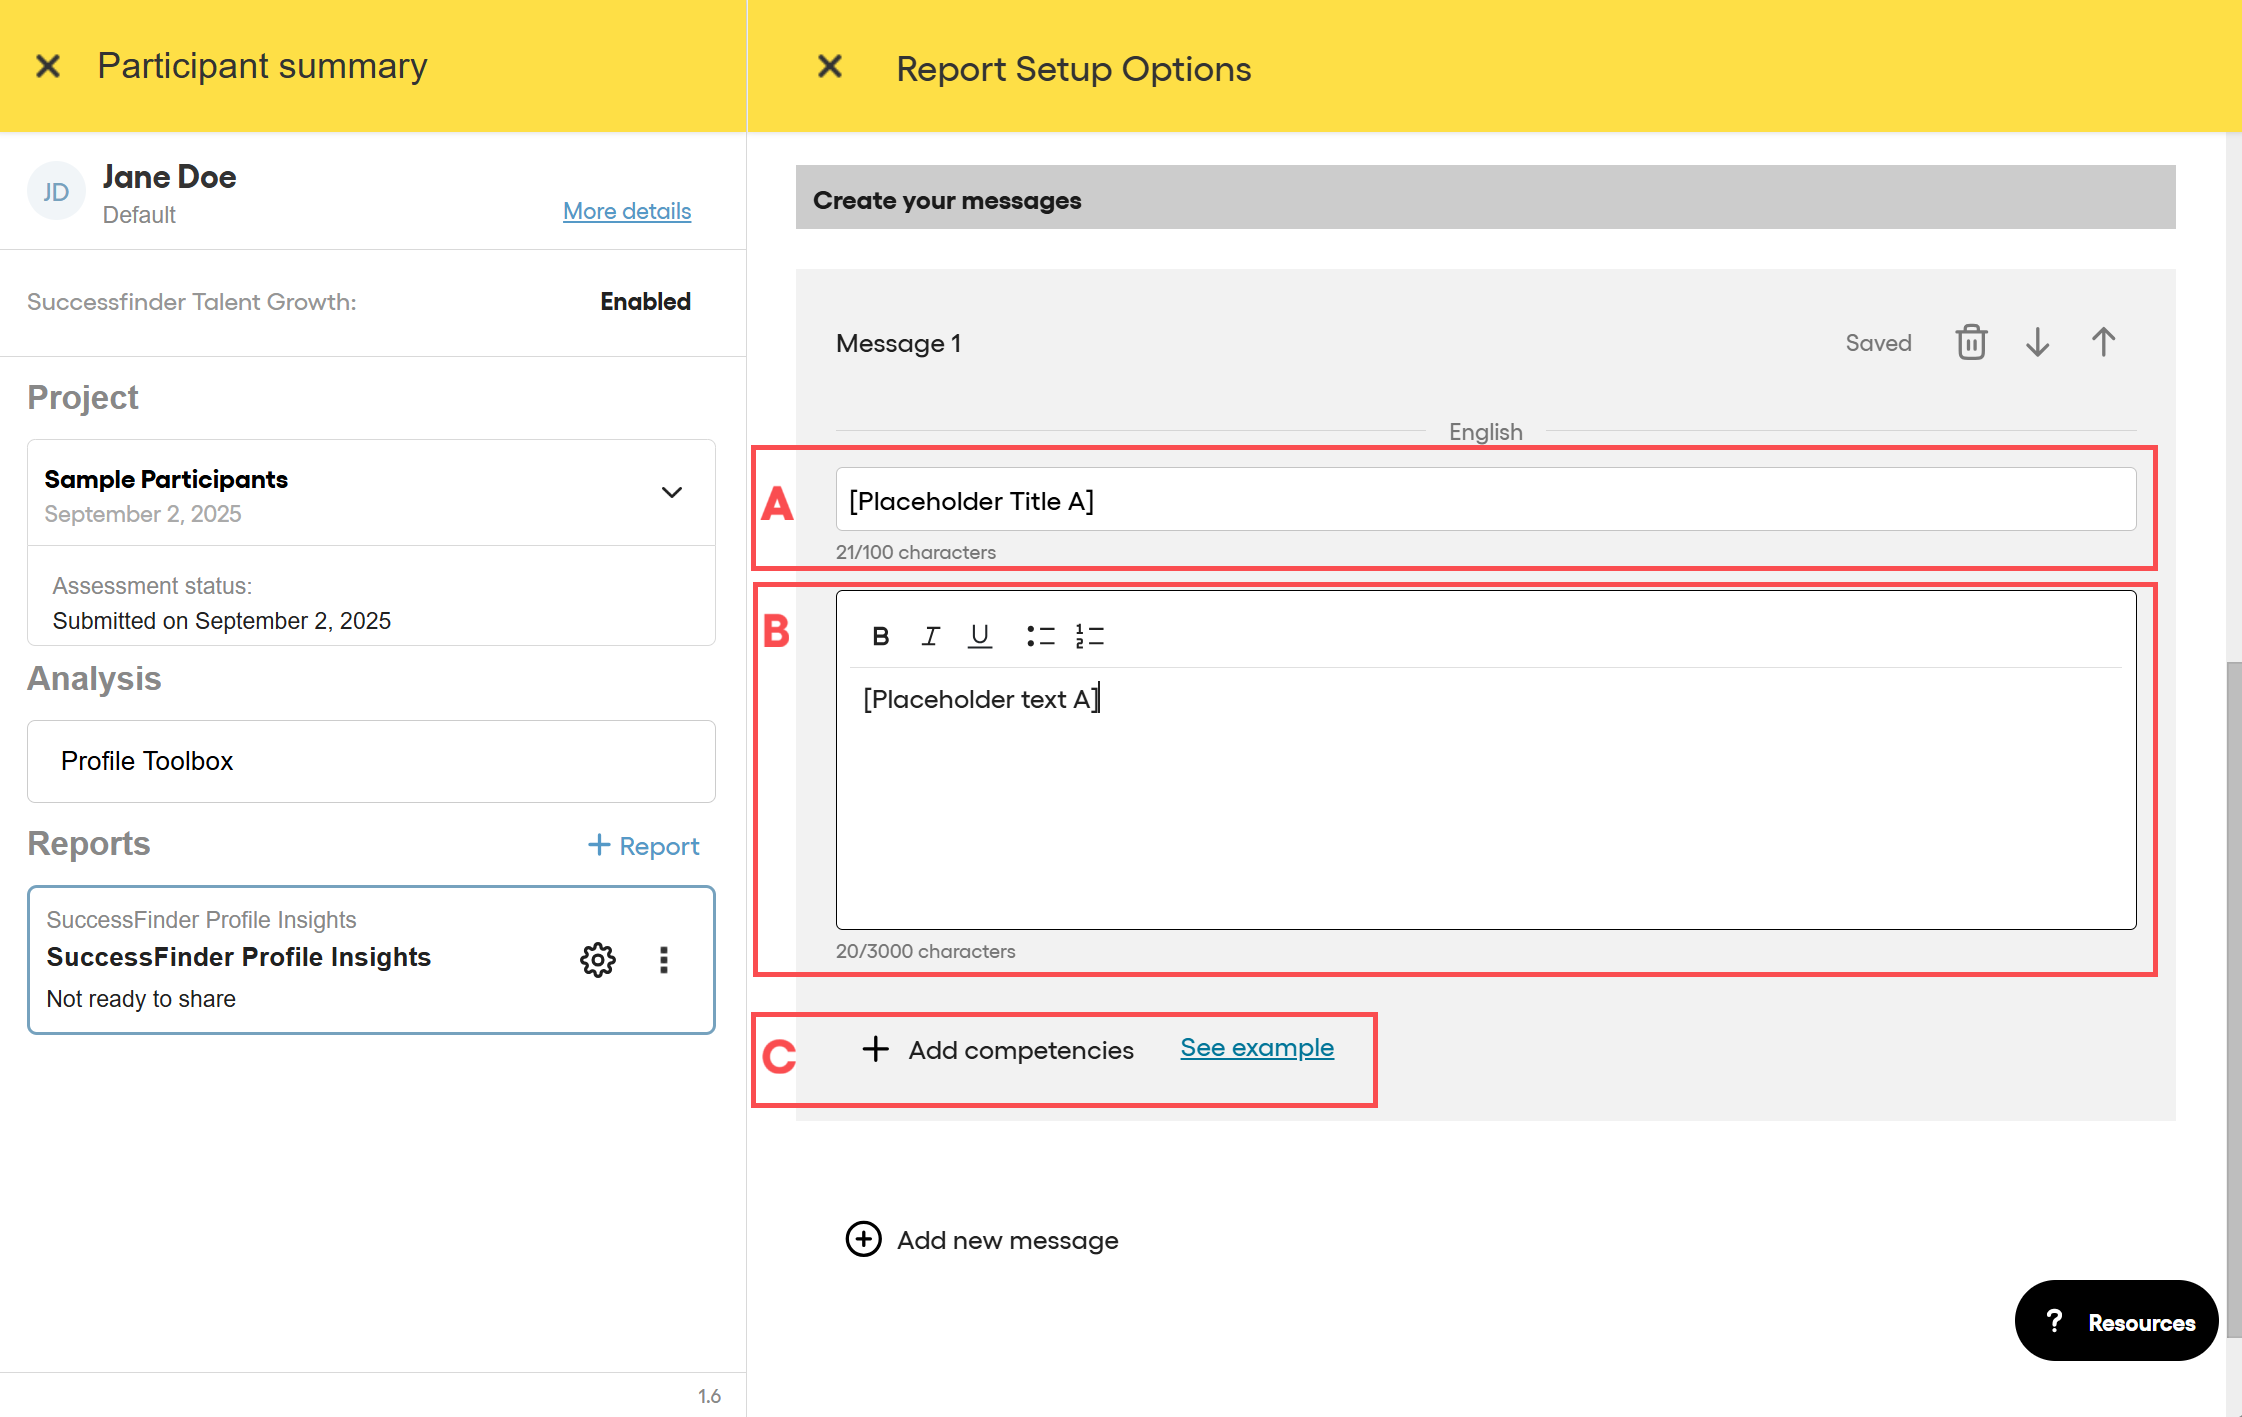Click into the message body text area
Viewport: 2242px width, 1417px height.
pyautogui.click(x=1486, y=800)
